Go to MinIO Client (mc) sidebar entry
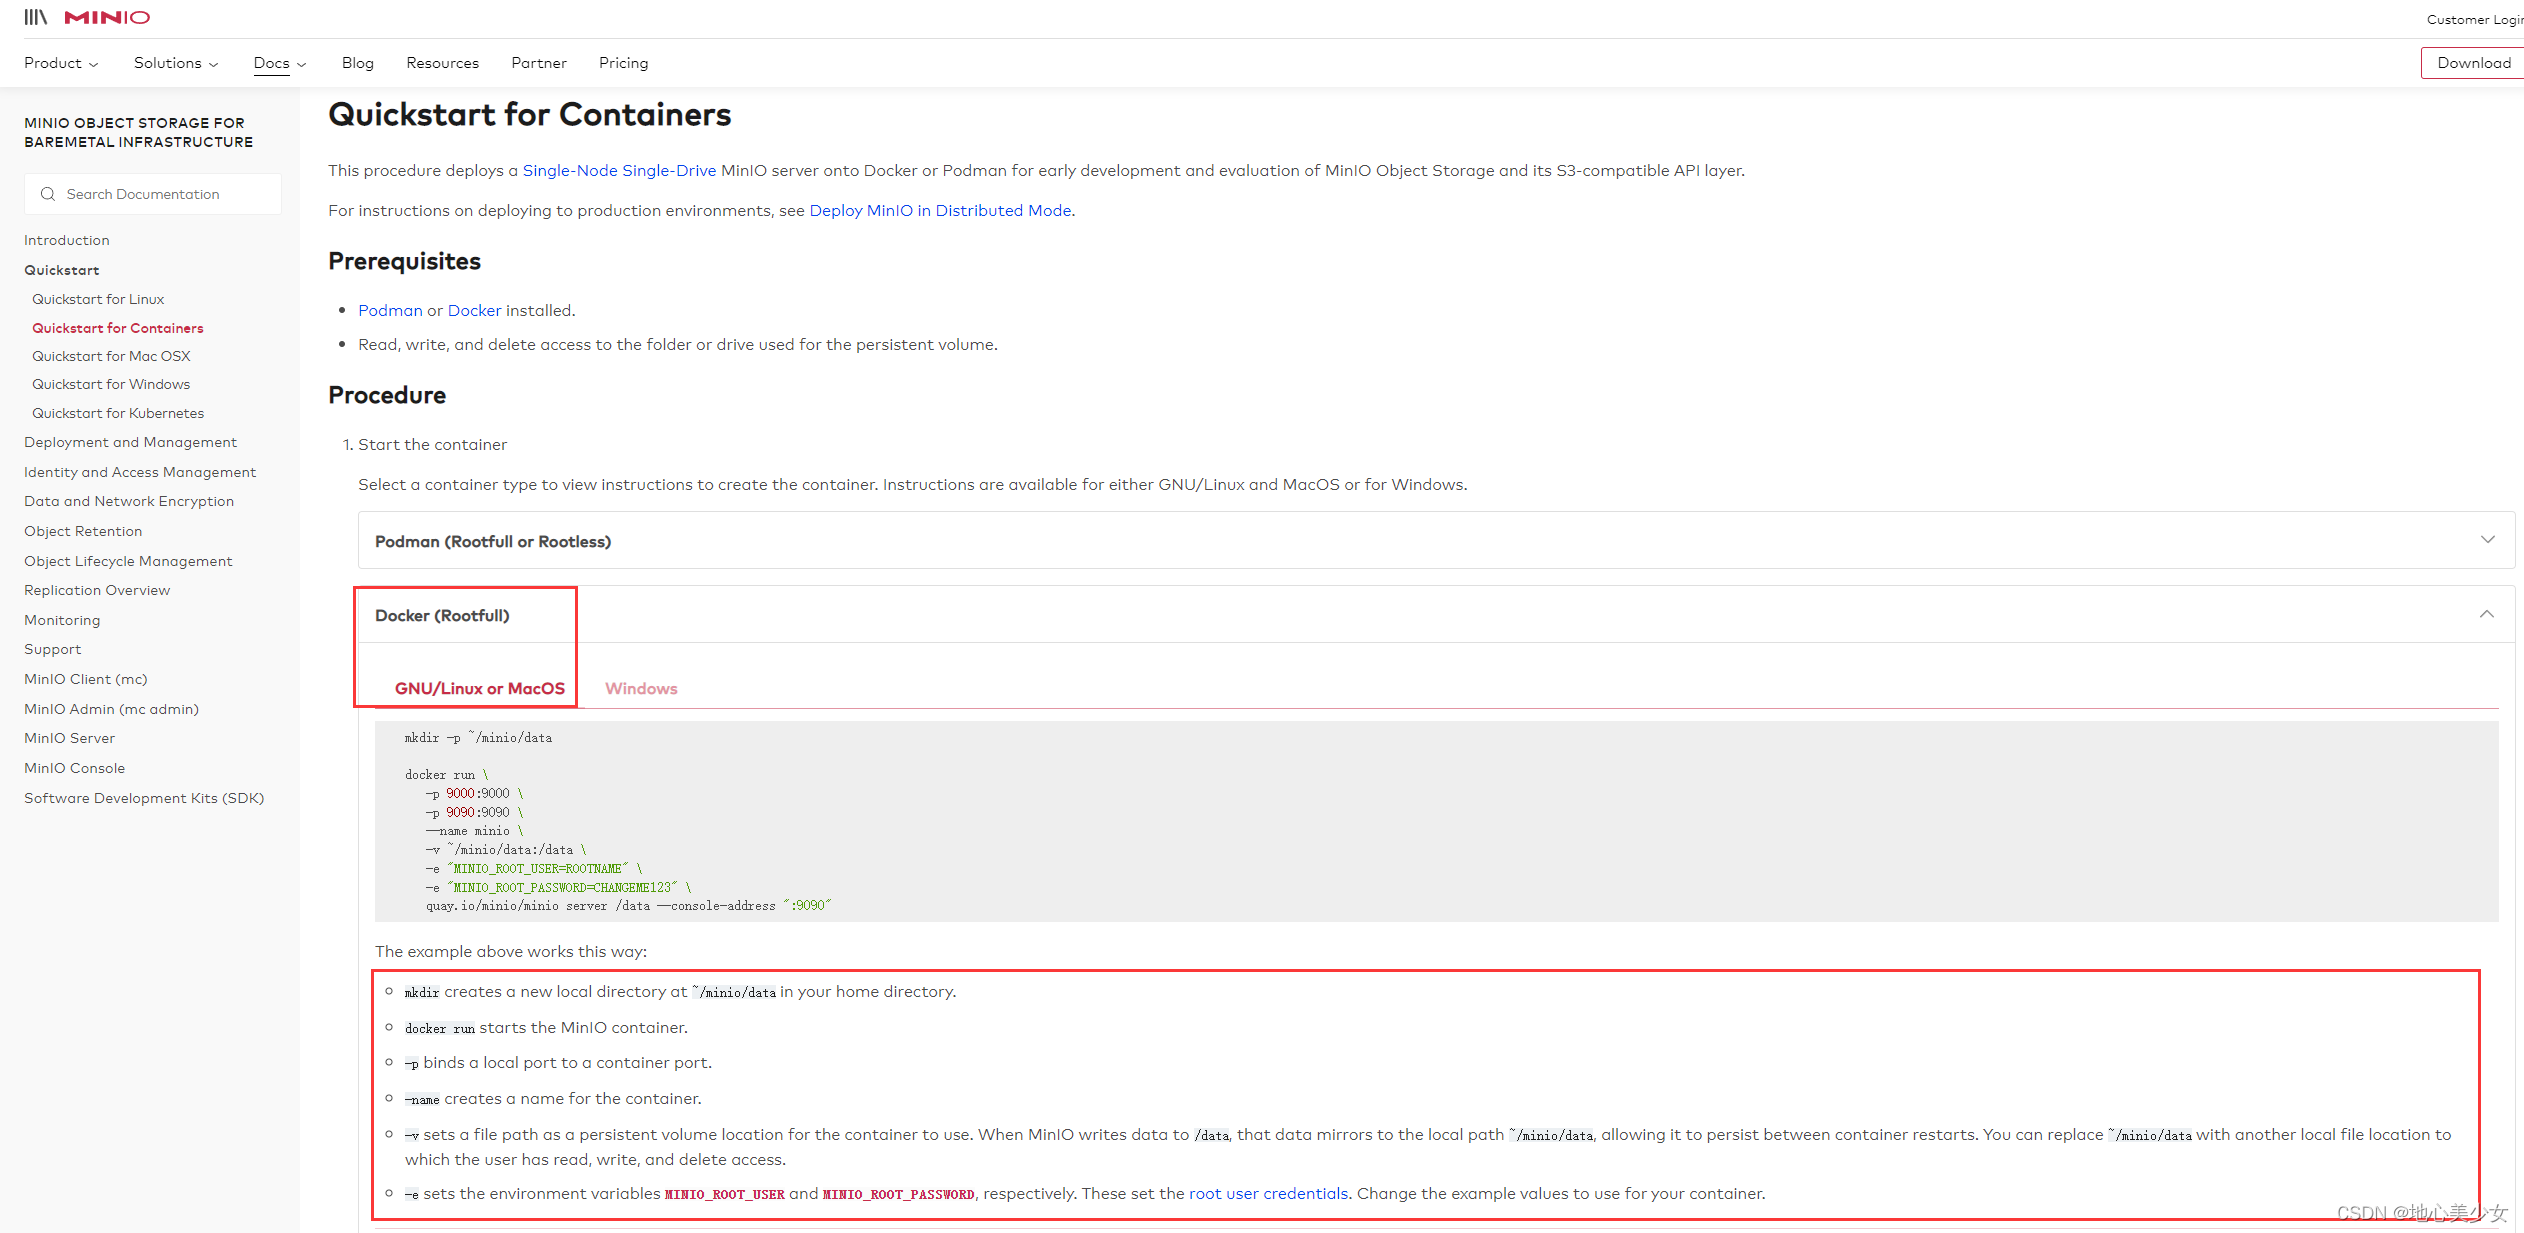 pyautogui.click(x=86, y=679)
